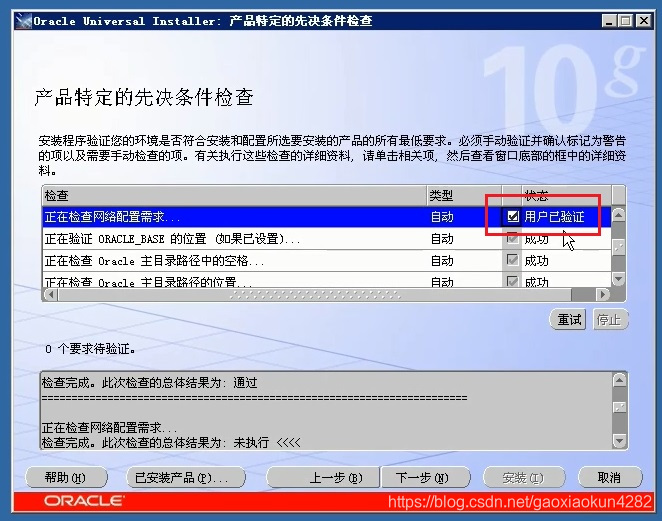Click 重试 retry button
Viewport: 662px width, 521px height.
(568, 320)
